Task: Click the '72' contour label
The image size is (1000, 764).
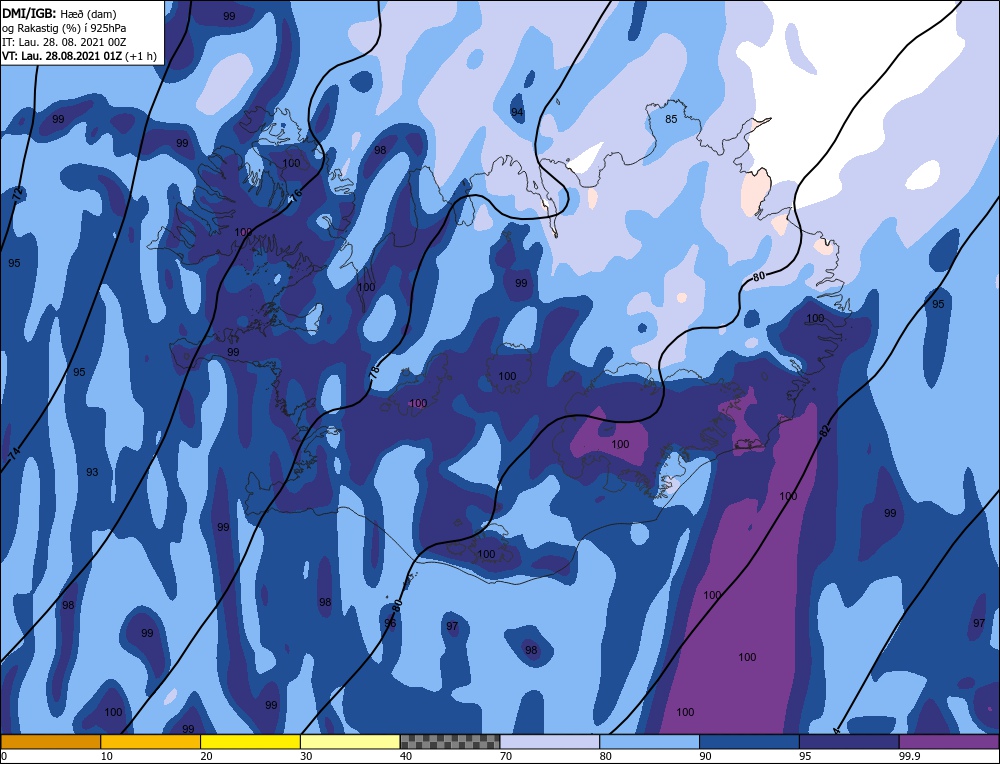Action: click(x=18, y=194)
